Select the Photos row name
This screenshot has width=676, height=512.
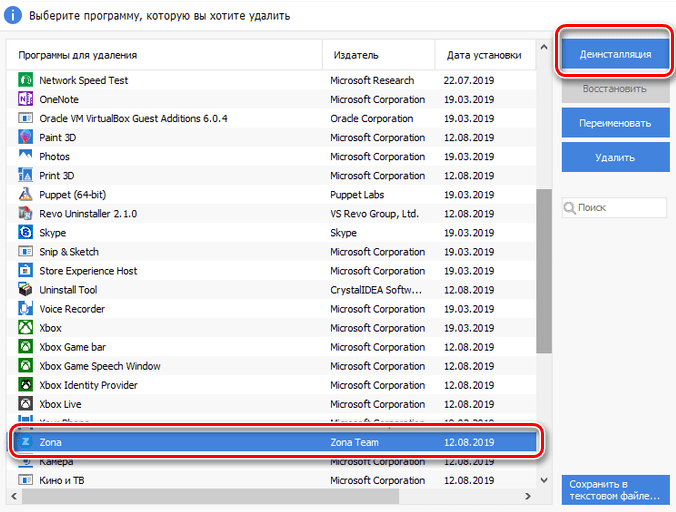point(54,156)
